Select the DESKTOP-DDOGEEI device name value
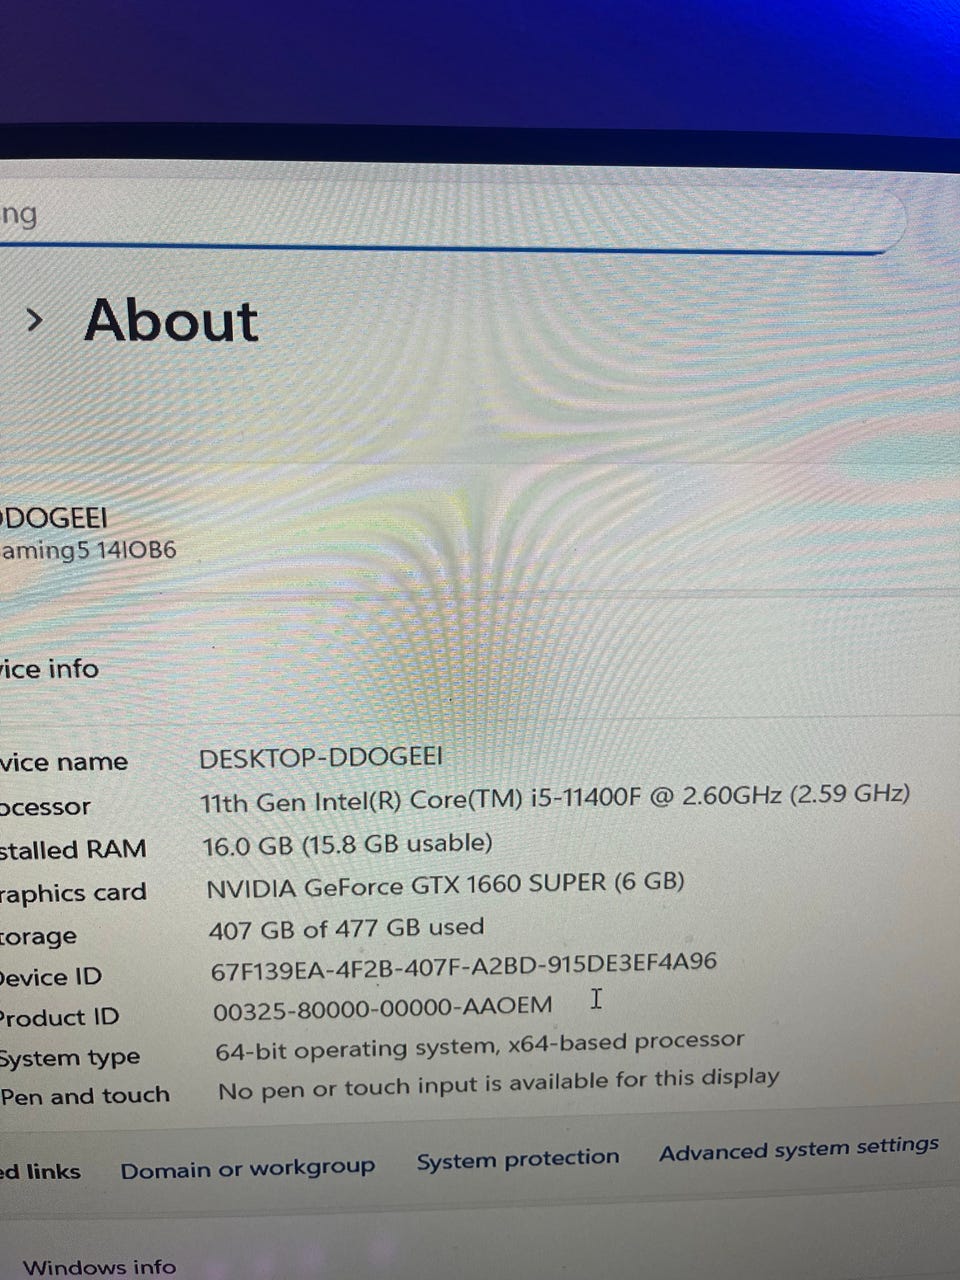 pos(320,757)
